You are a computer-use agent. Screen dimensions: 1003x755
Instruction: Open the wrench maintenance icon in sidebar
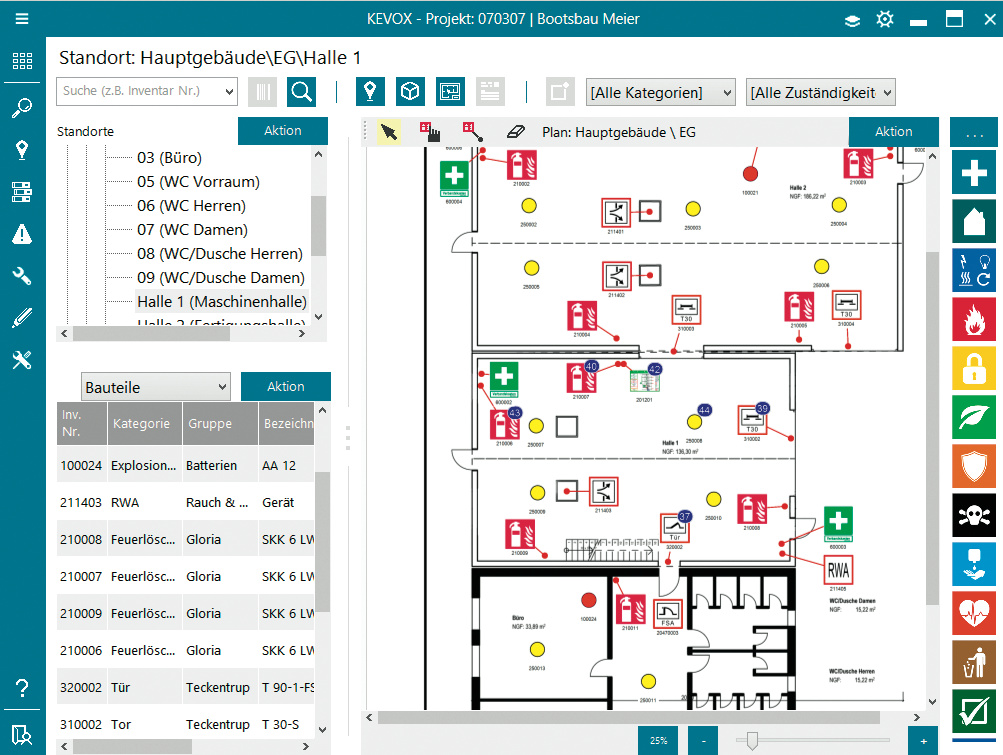[22, 276]
